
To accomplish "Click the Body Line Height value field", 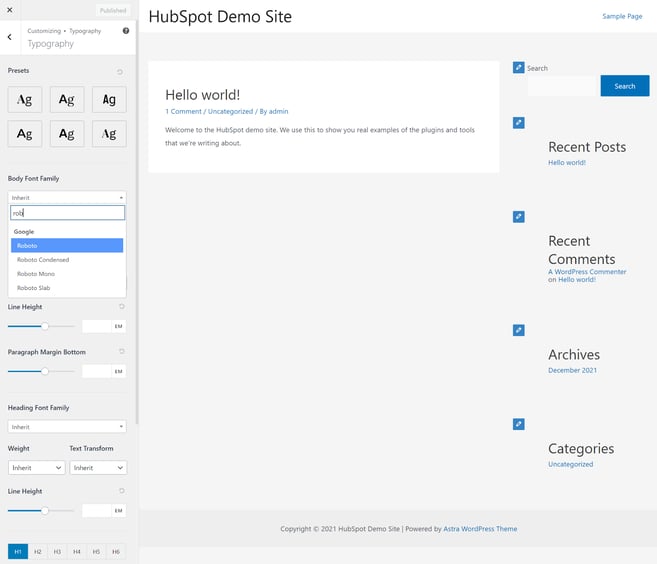I will [x=97, y=326].
